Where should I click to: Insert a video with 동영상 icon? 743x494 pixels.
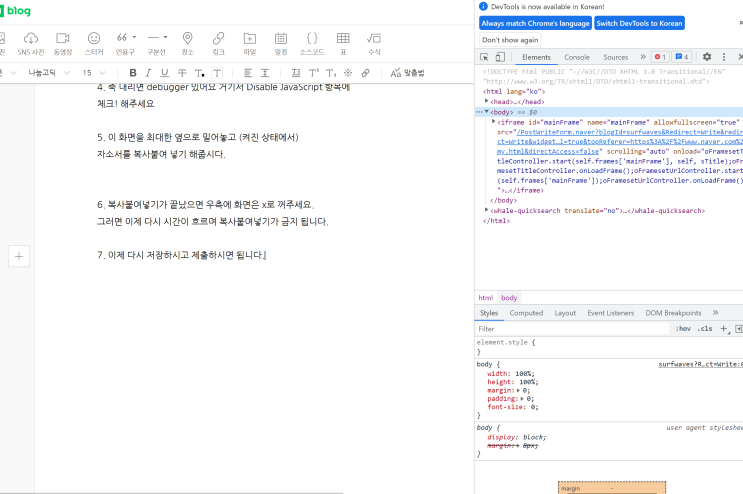[x=63, y=38]
